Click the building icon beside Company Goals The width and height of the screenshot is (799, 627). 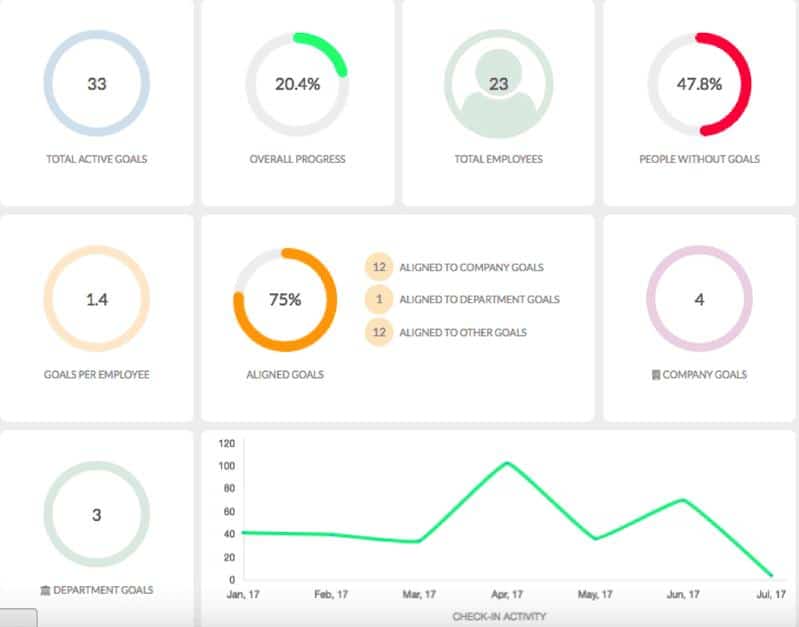[x=656, y=375]
